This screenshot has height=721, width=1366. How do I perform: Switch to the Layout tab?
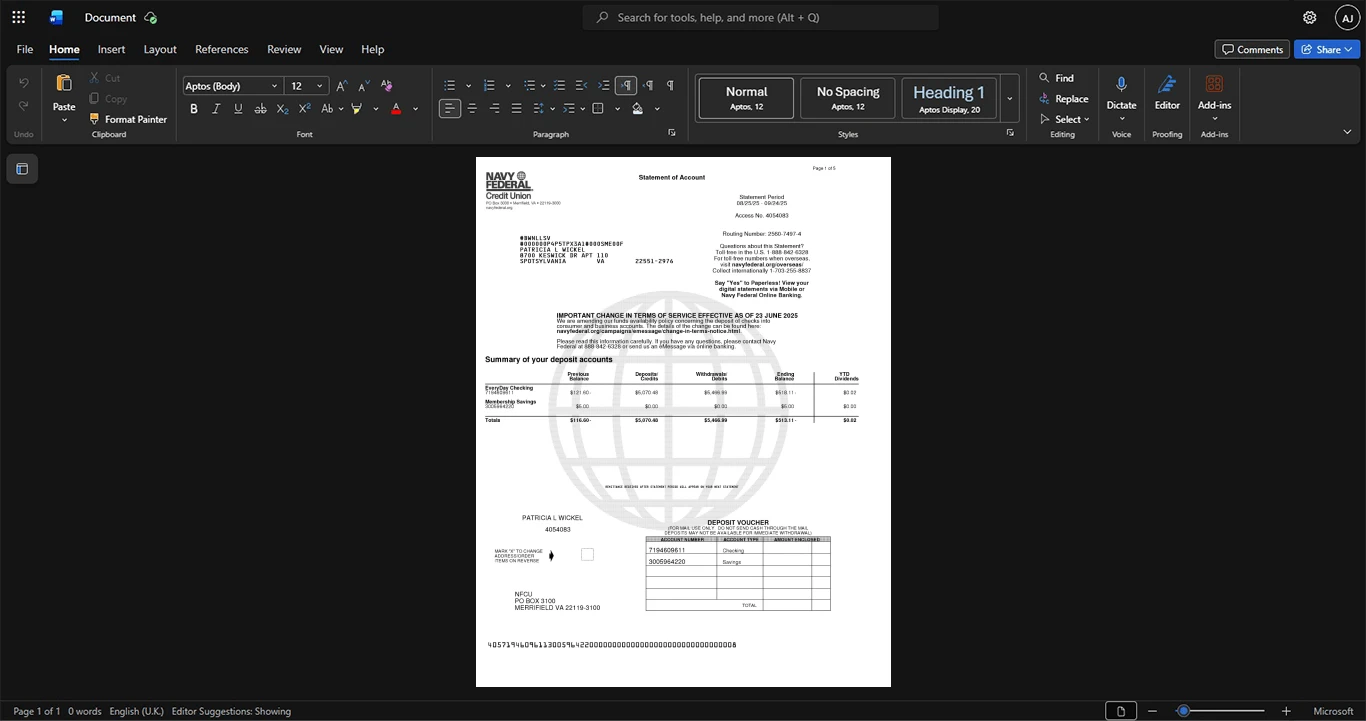[160, 49]
